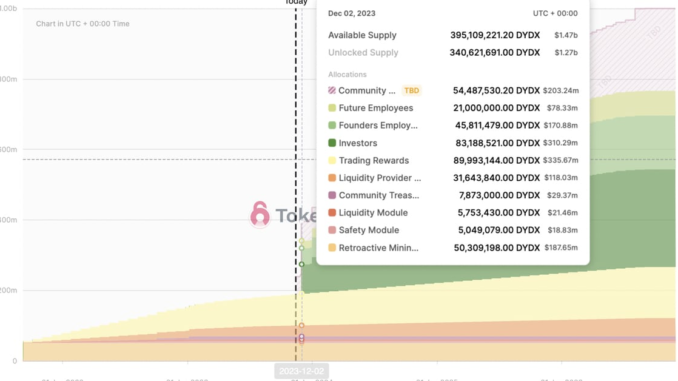Click the 7,873,000.00 DYDX amount
The image size is (678, 381).
pyautogui.click(x=499, y=195)
